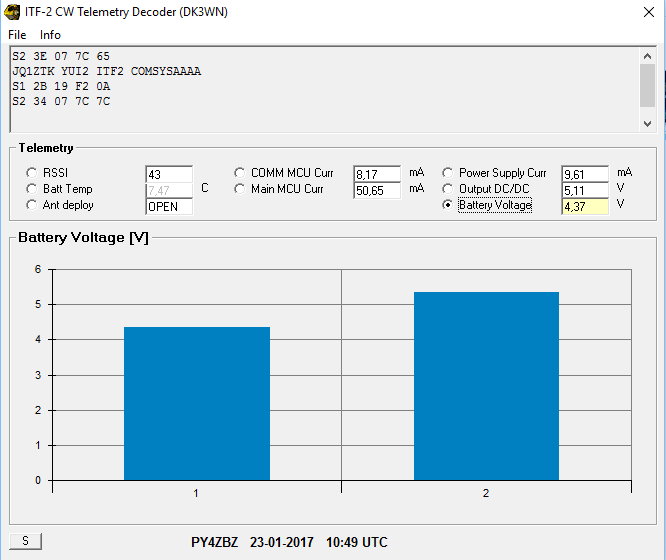
Task: Click the blue chart bar labeled 1
Action: coord(197,404)
